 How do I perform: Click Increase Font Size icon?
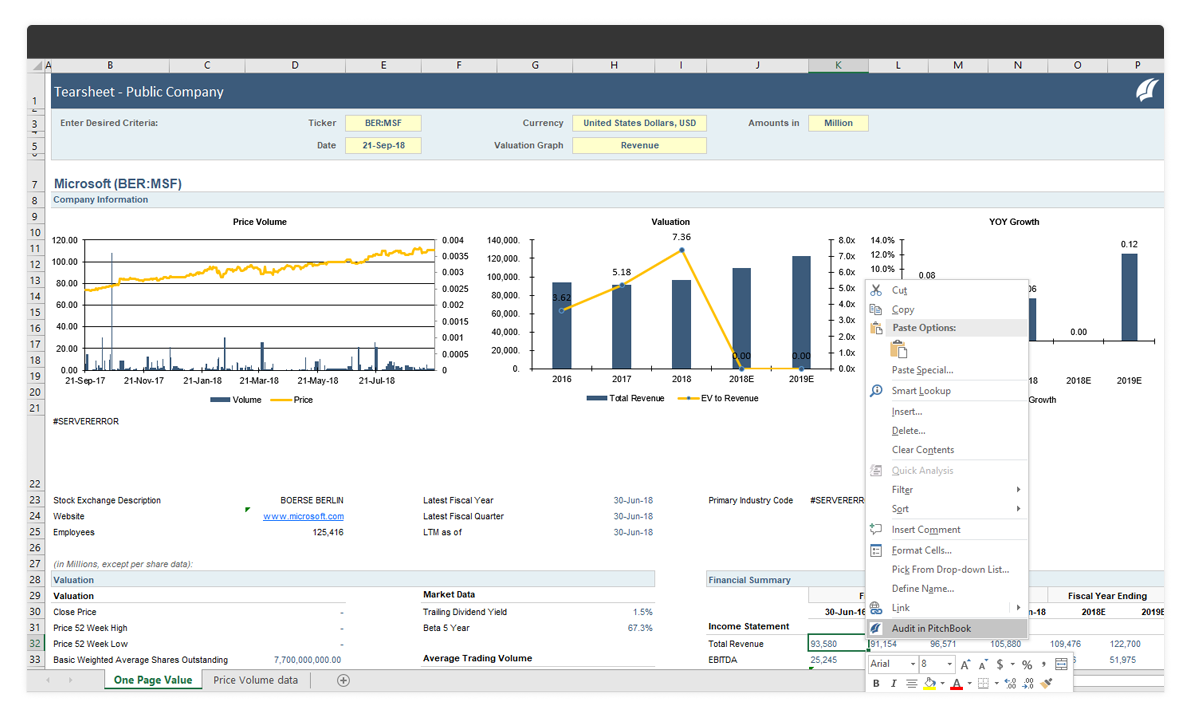click(966, 664)
